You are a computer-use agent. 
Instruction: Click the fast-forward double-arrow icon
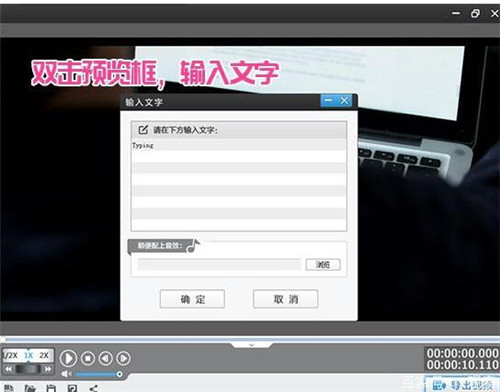click(x=48, y=369)
